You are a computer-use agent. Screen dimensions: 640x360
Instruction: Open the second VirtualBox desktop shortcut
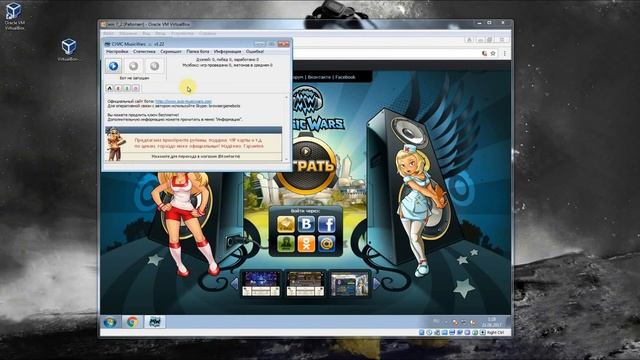coord(68,50)
